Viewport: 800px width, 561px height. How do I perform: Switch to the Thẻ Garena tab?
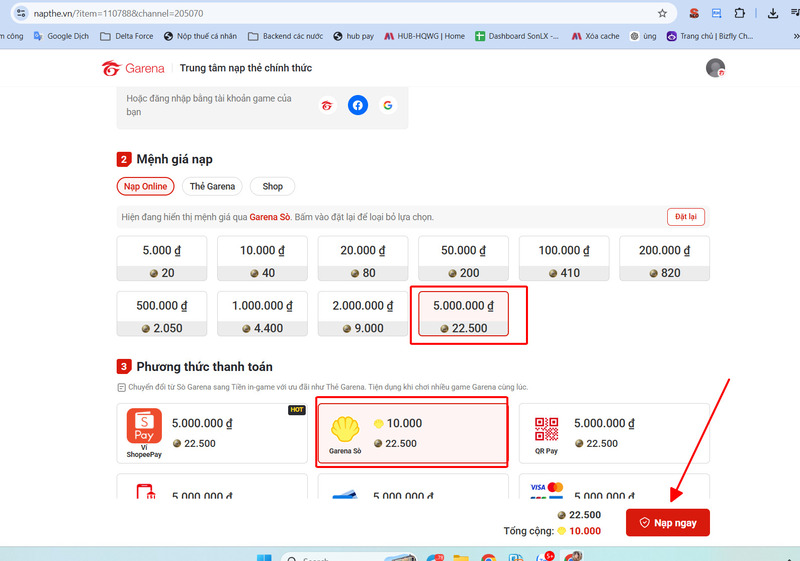pos(212,186)
